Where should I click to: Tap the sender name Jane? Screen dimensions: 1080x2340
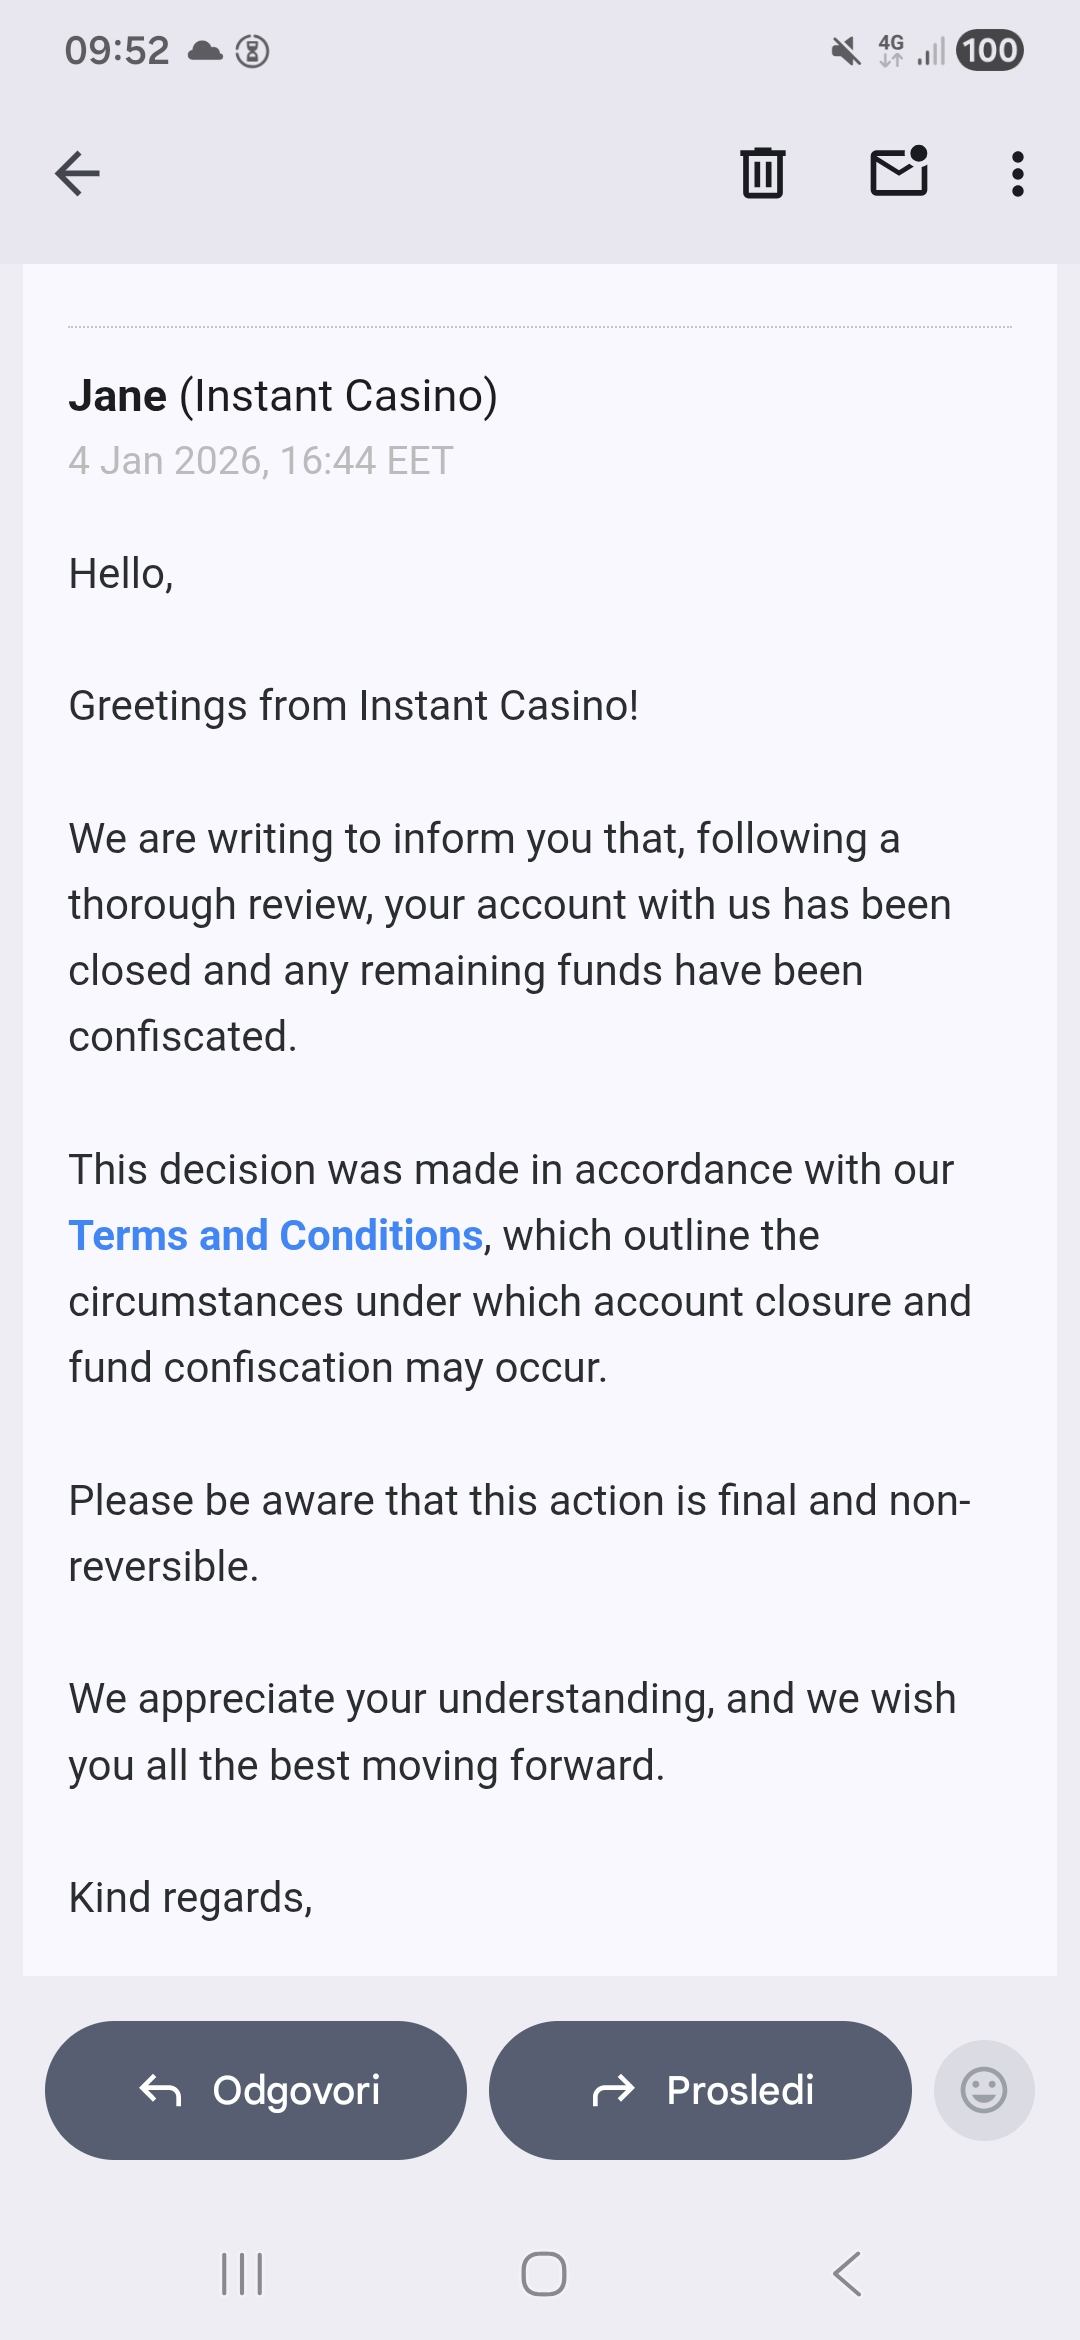pos(117,396)
